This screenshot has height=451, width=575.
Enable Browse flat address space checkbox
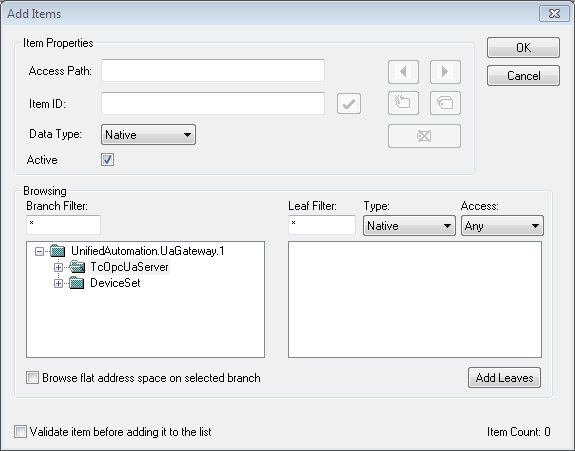pos(32,378)
